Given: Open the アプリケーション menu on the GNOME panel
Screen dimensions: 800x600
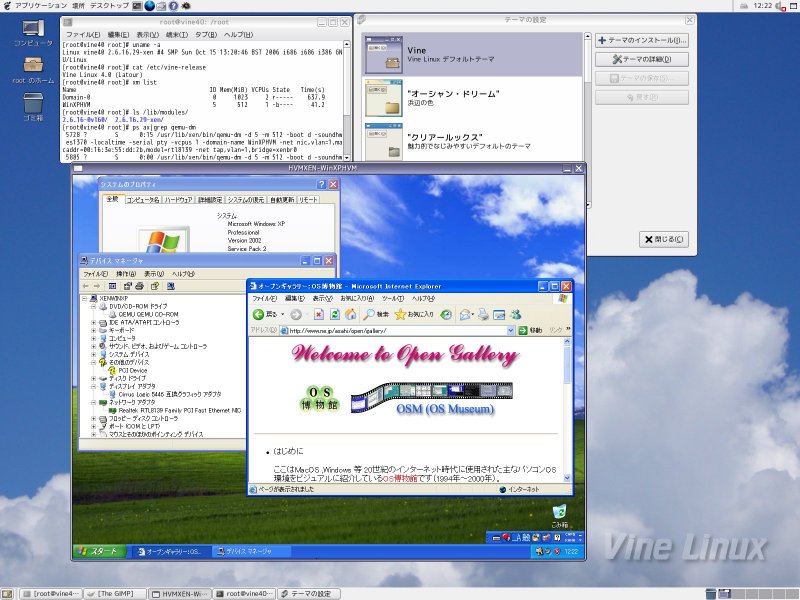Looking at the screenshot, I should click(40, 6).
